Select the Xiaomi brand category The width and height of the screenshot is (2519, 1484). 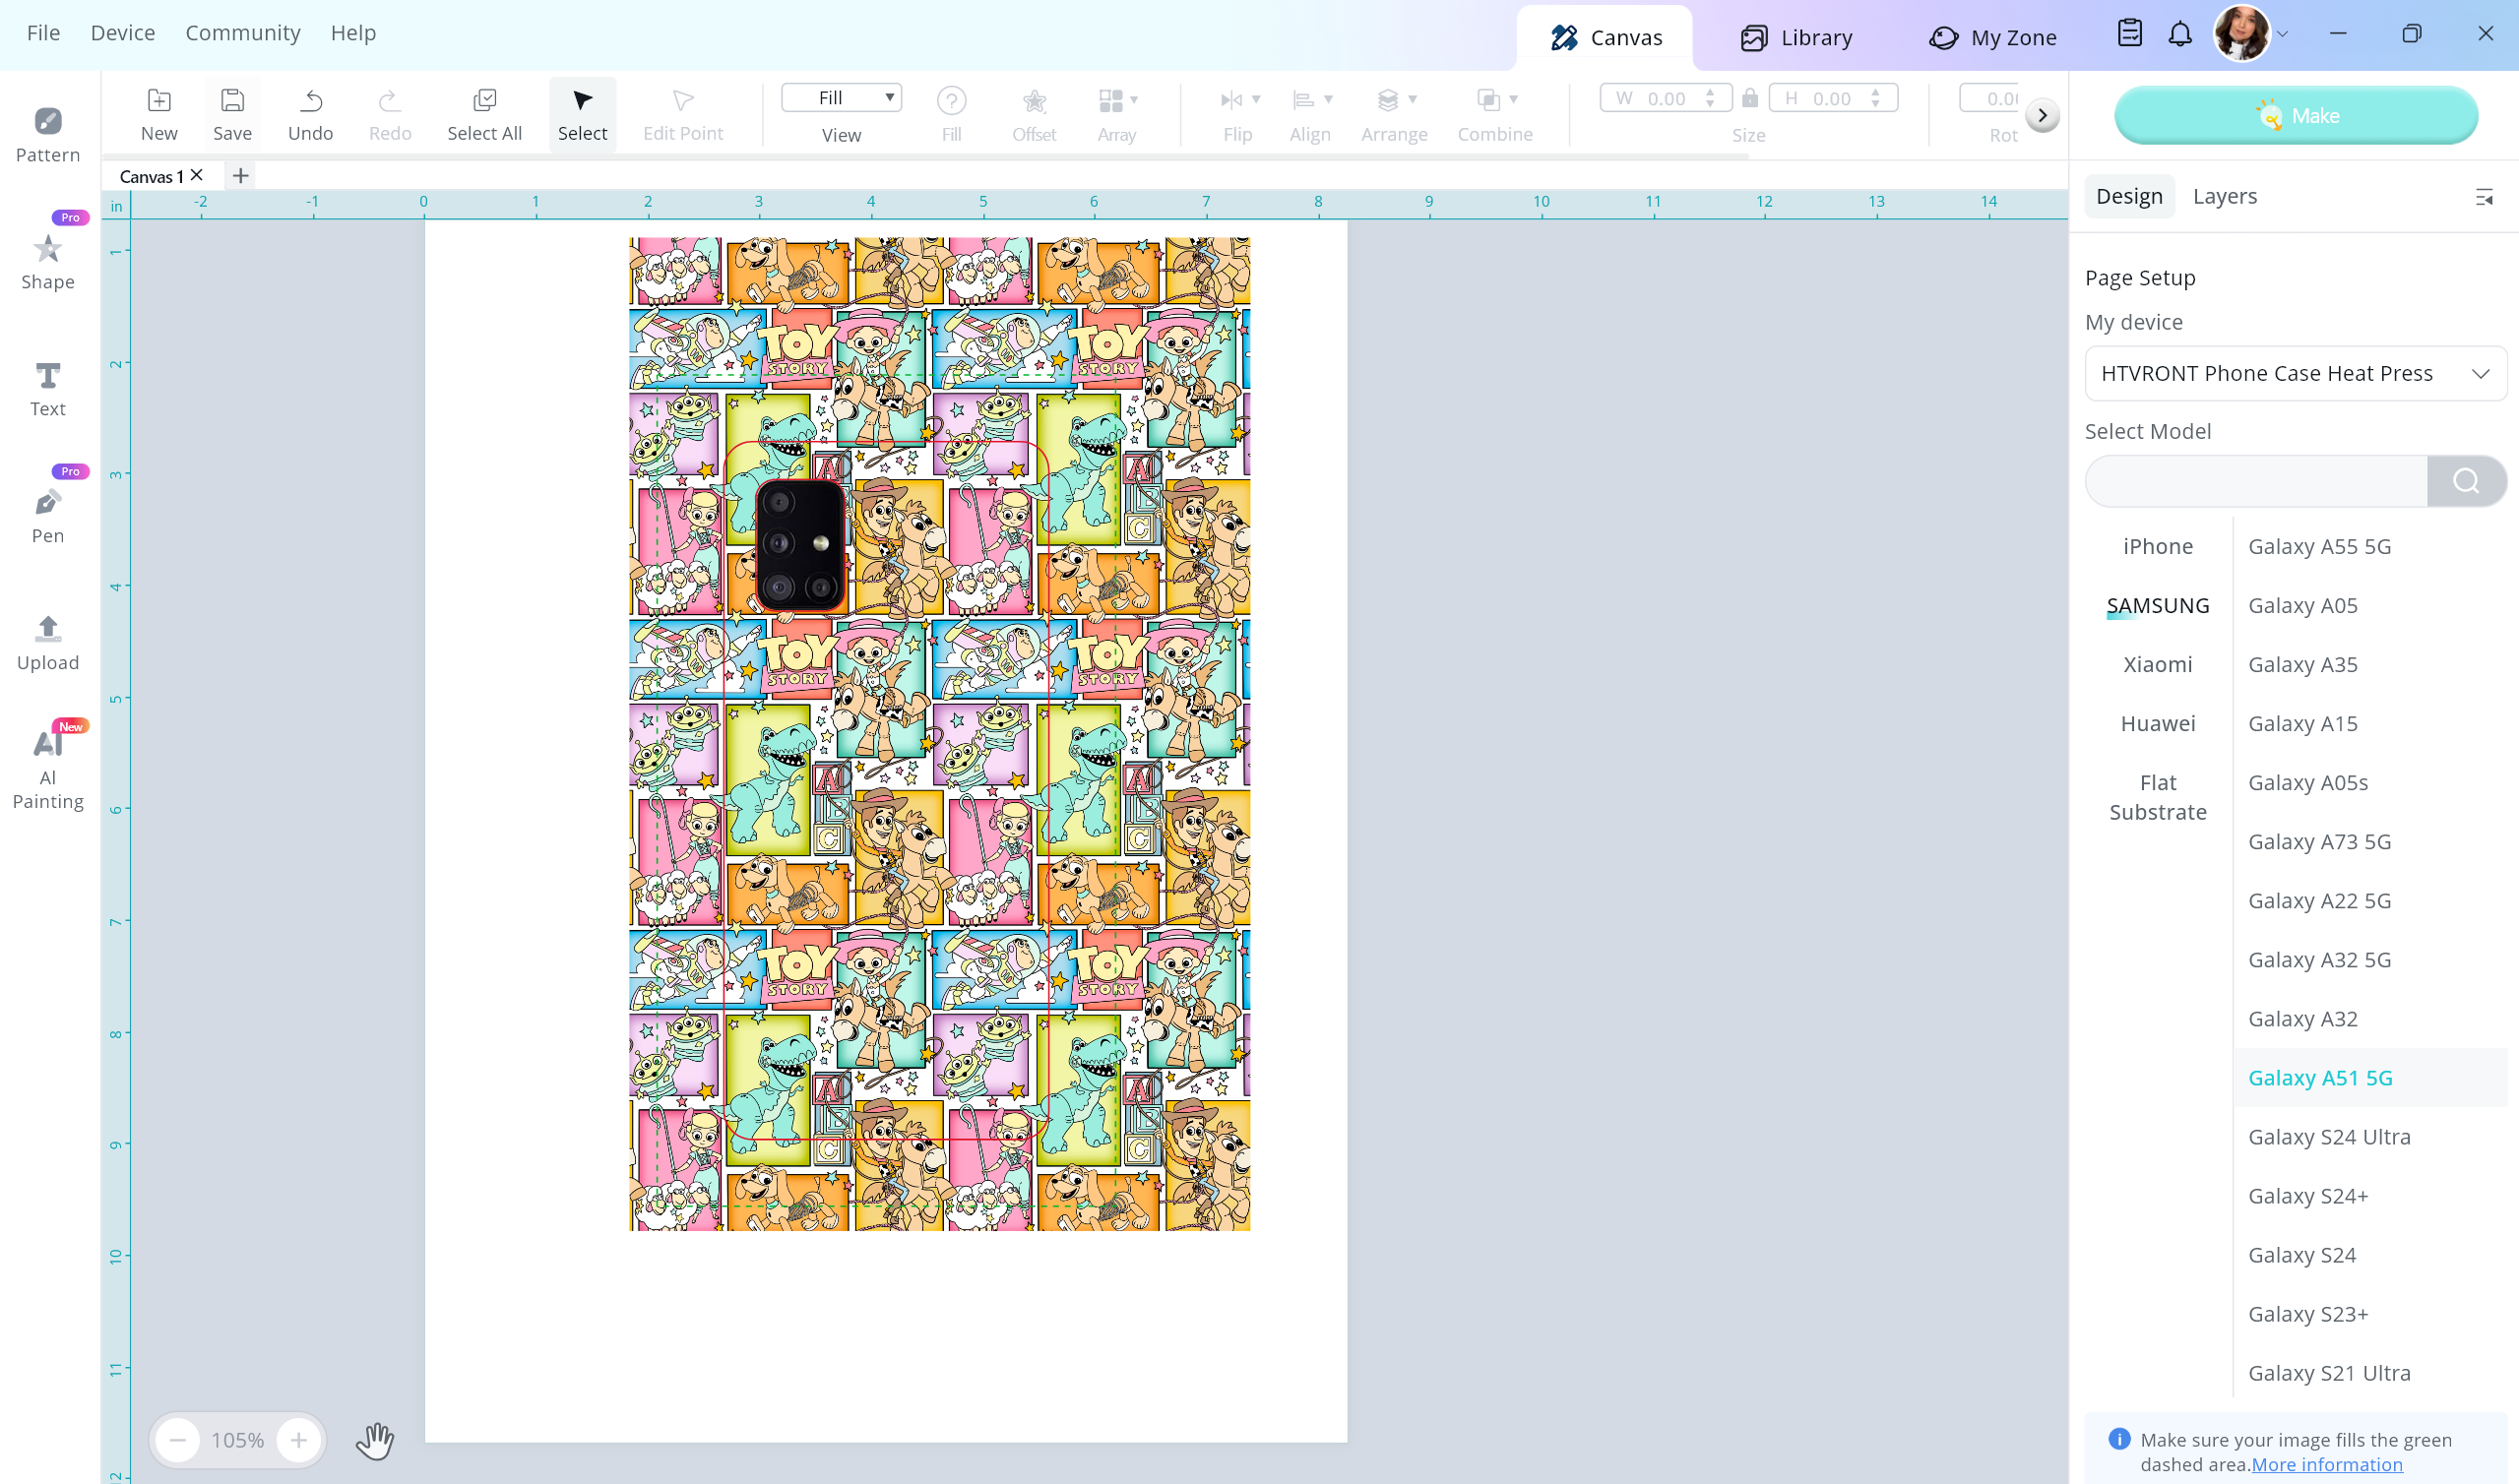pos(2157,664)
